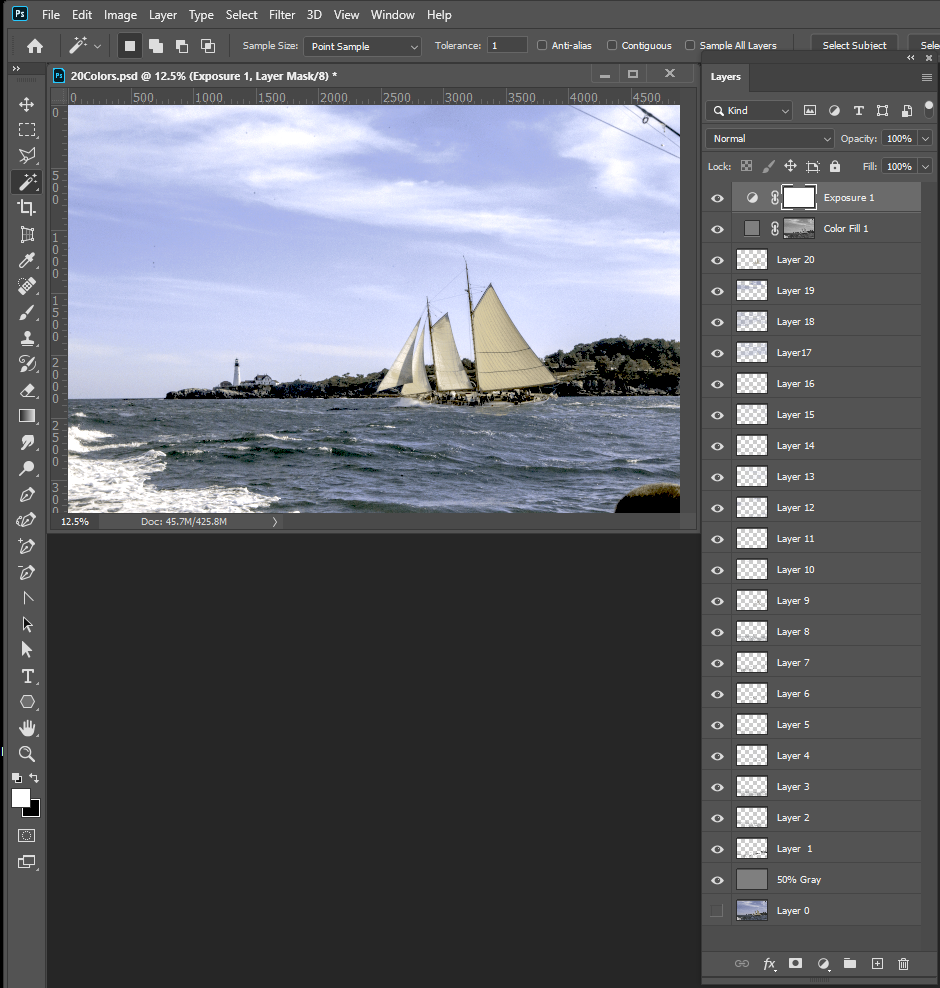Hide the Color Fill 1 layer
This screenshot has width=940, height=988.
[717, 228]
